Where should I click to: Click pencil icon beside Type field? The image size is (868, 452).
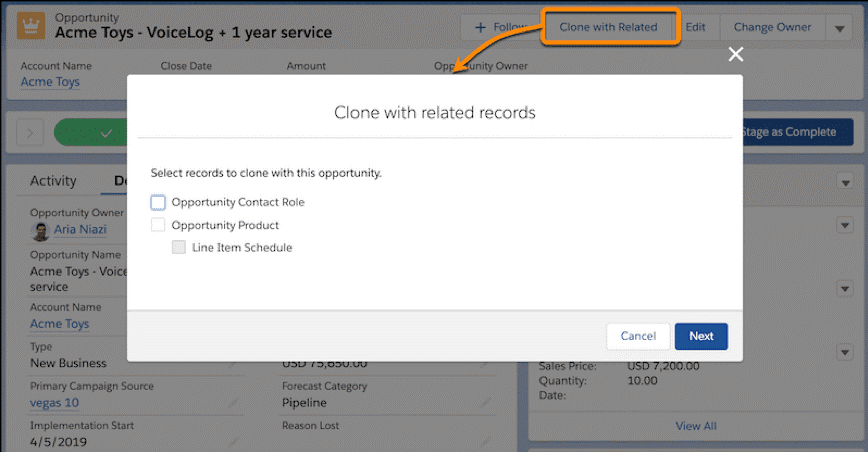click(232, 363)
